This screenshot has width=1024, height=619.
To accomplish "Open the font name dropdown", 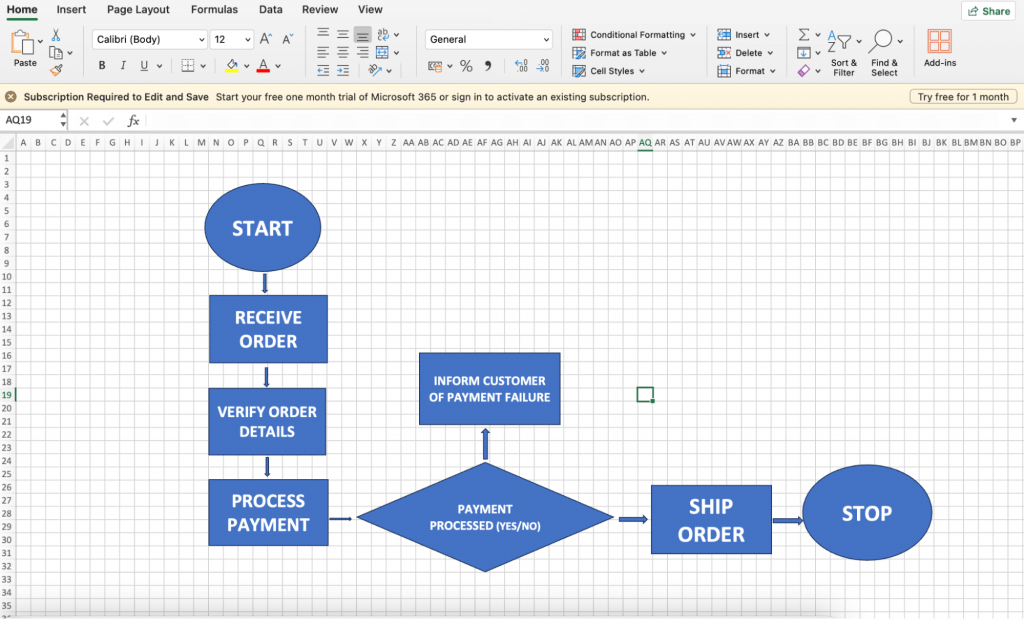I will pos(202,40).
